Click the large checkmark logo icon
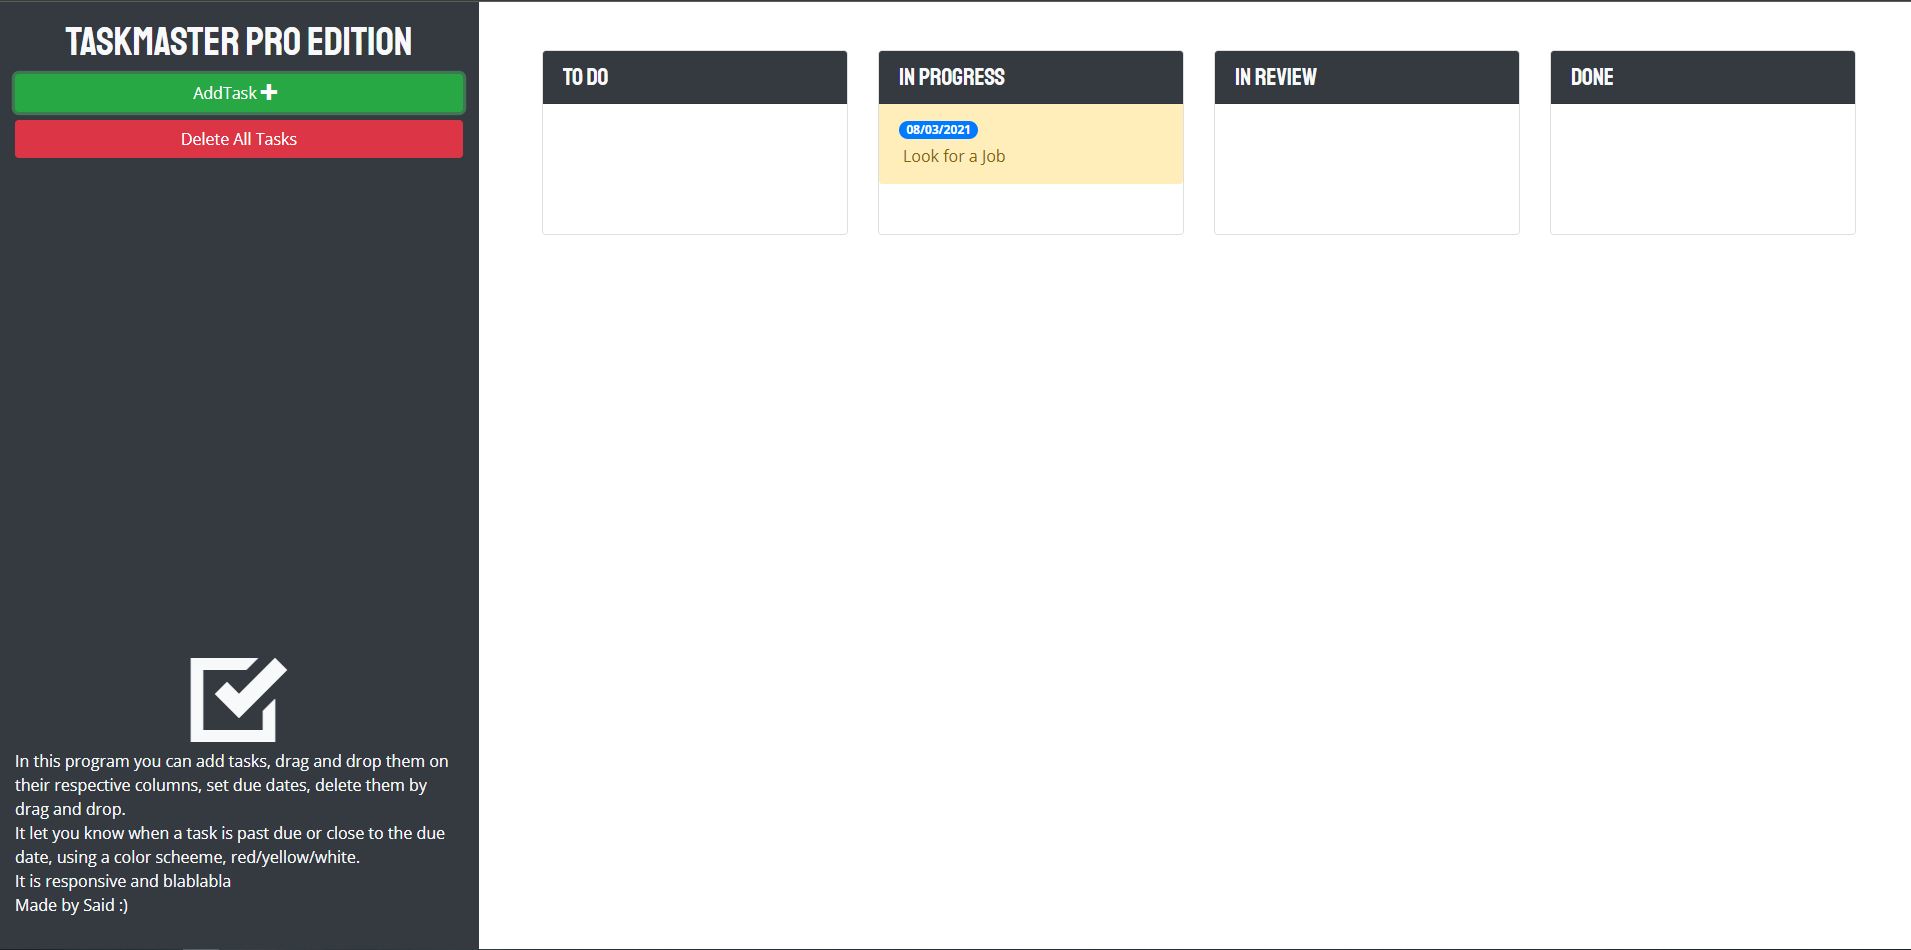The image size is (1911, 950). click(x=239, y=699)
